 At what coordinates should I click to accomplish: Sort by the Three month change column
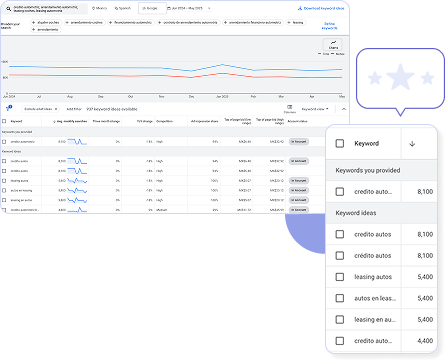coord(106,121)
